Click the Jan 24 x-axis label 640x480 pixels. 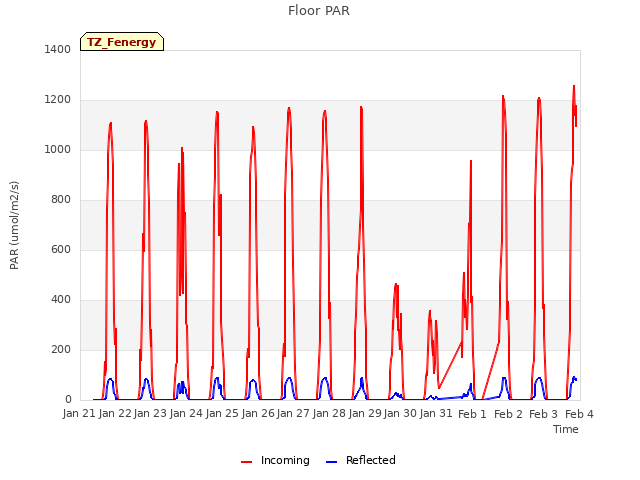click(x=186, y=414)
